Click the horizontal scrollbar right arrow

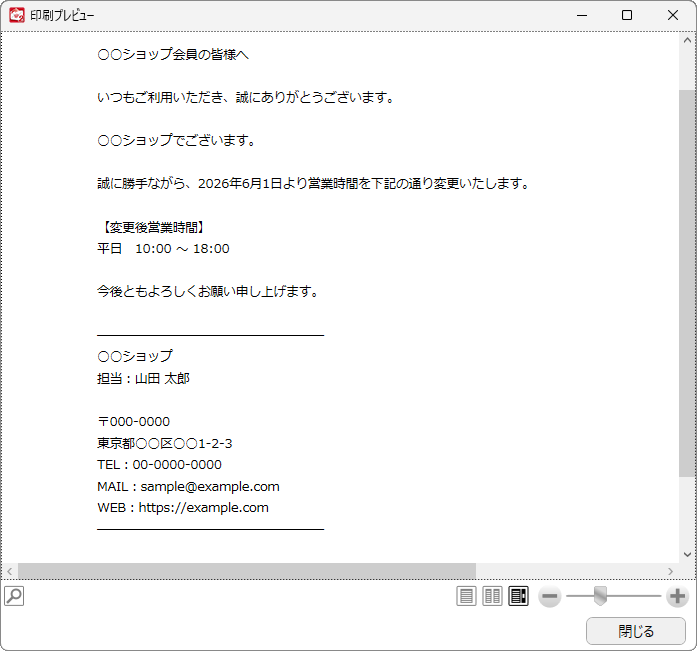point(670,571)
